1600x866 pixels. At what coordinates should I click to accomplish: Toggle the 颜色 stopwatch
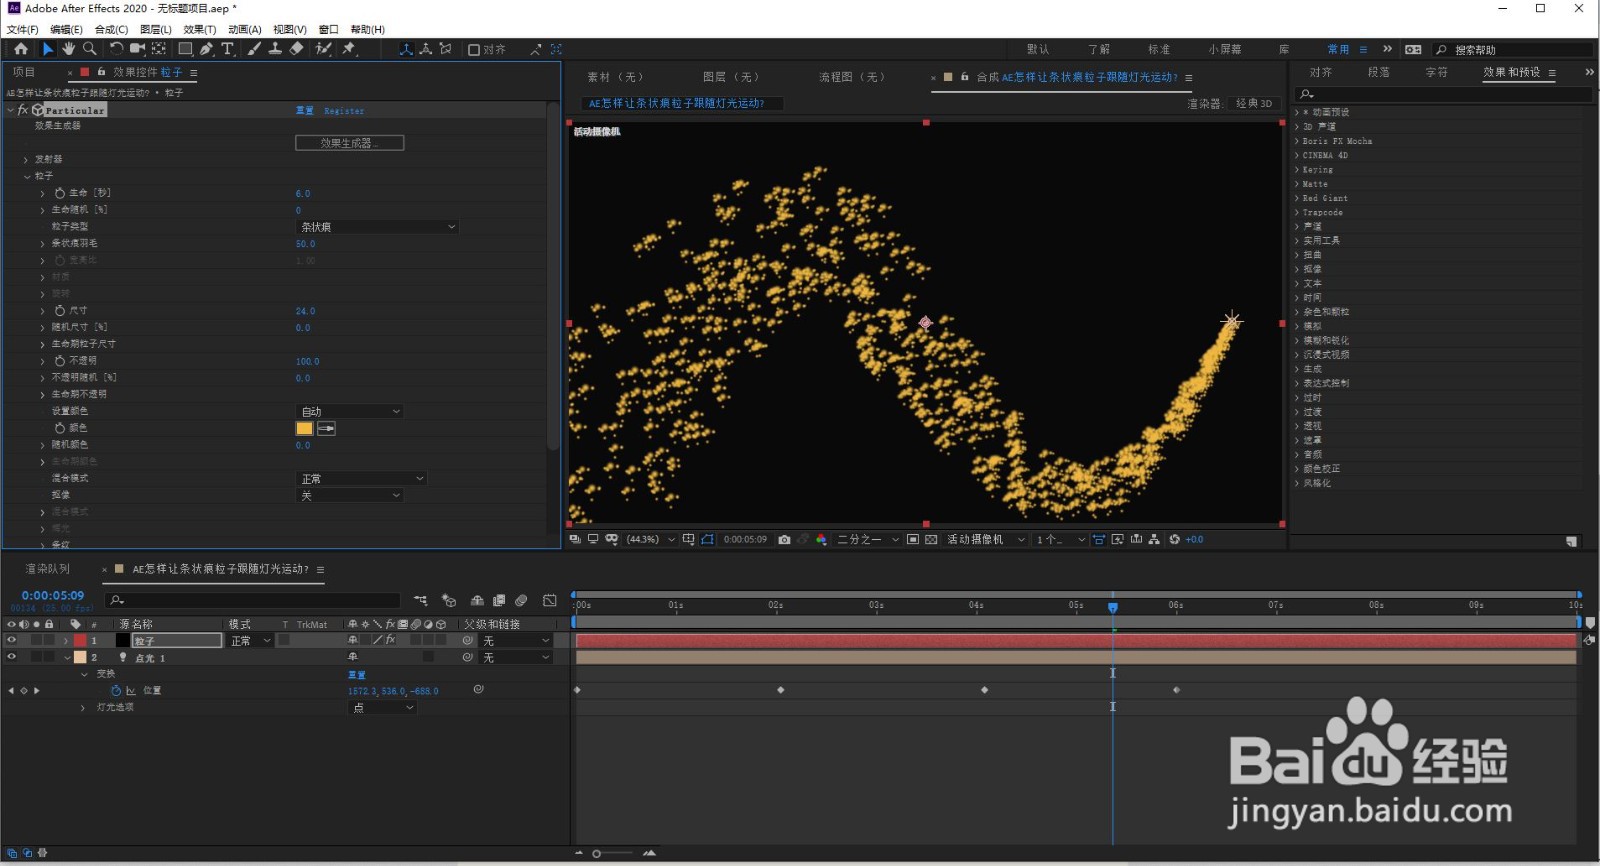(x=60, y=428)
